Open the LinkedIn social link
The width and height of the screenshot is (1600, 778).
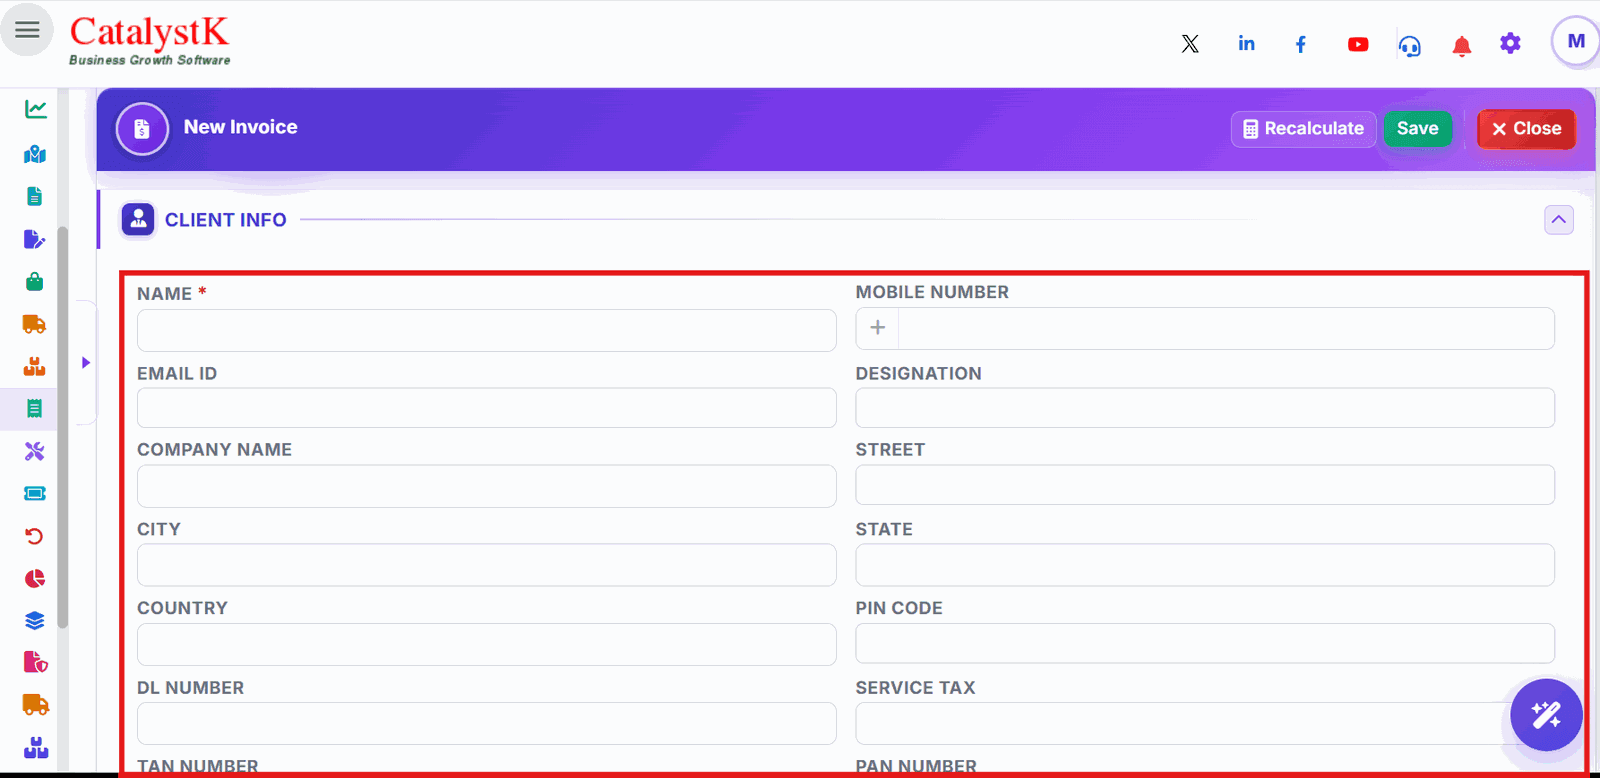tap(1246, 43)
